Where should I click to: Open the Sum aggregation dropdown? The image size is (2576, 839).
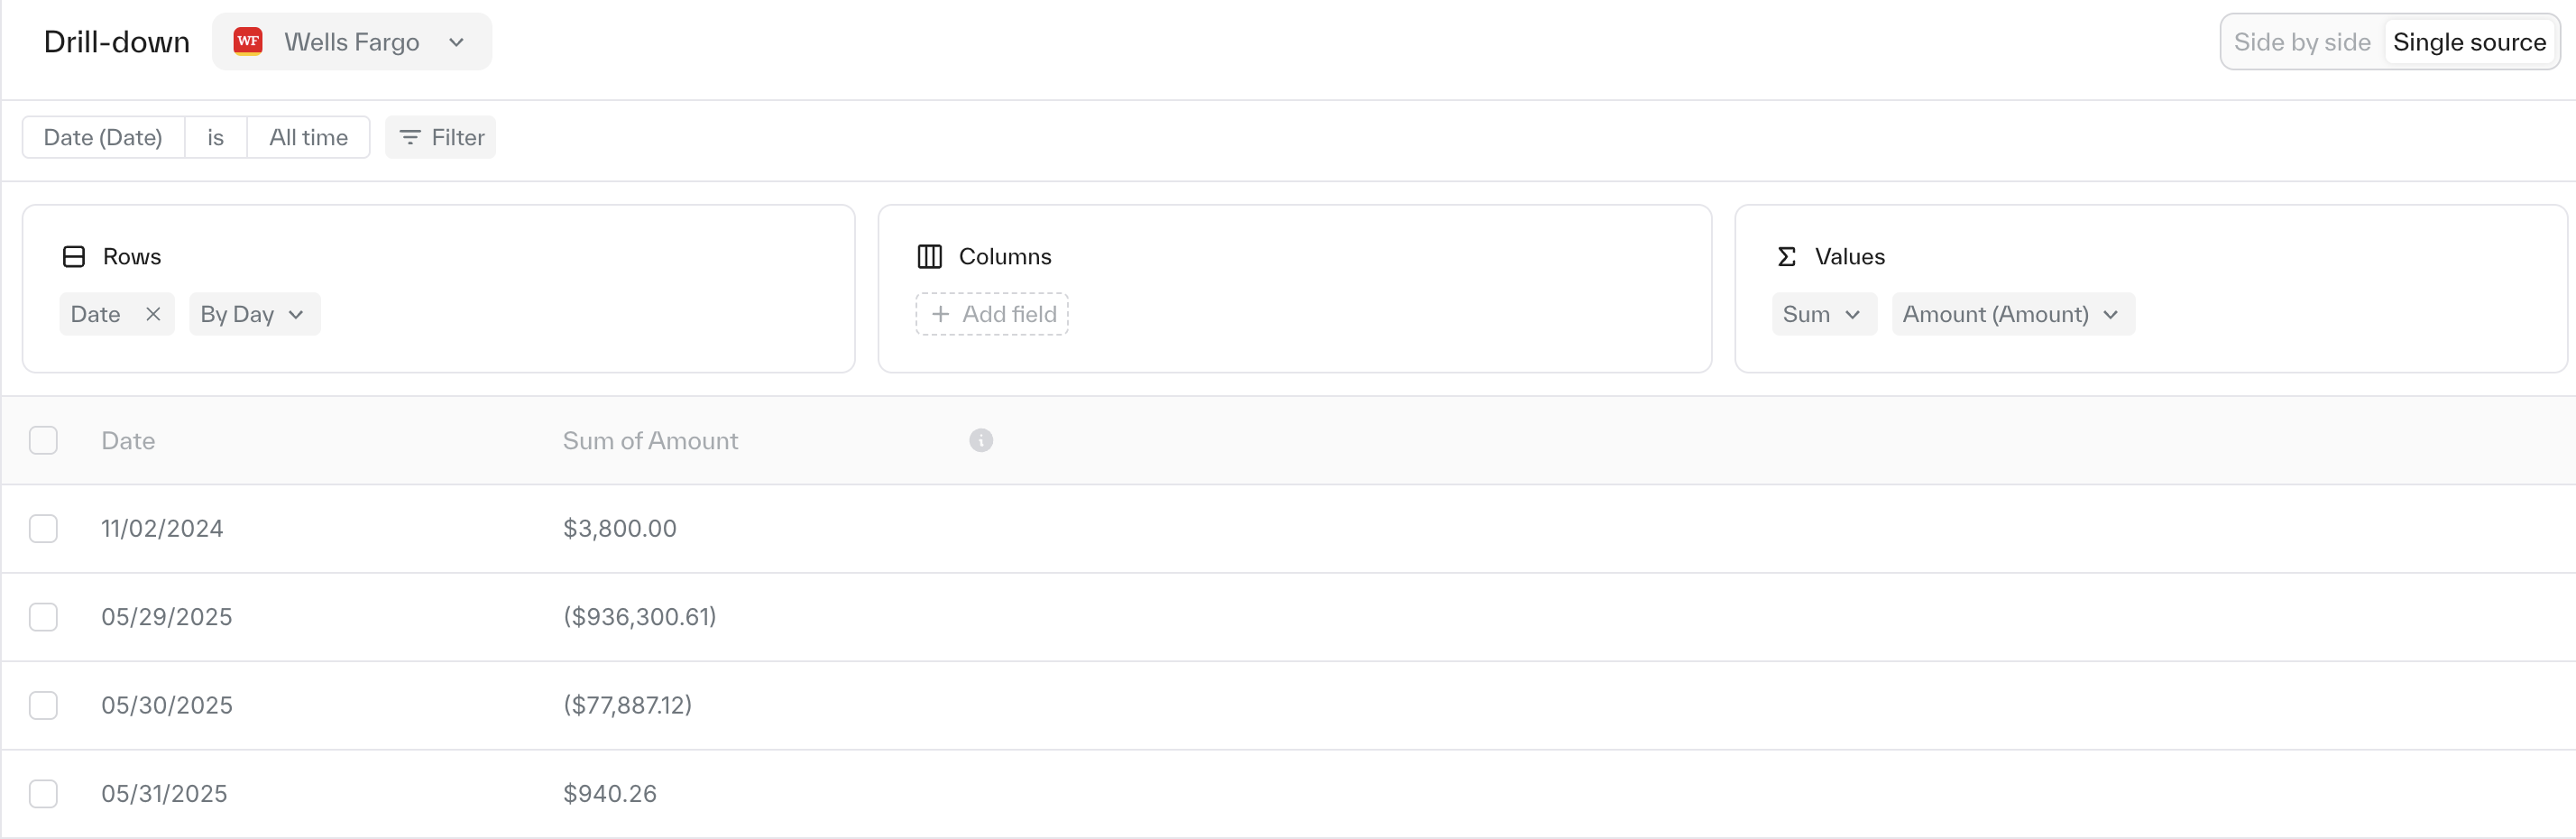pos(1823,314)
